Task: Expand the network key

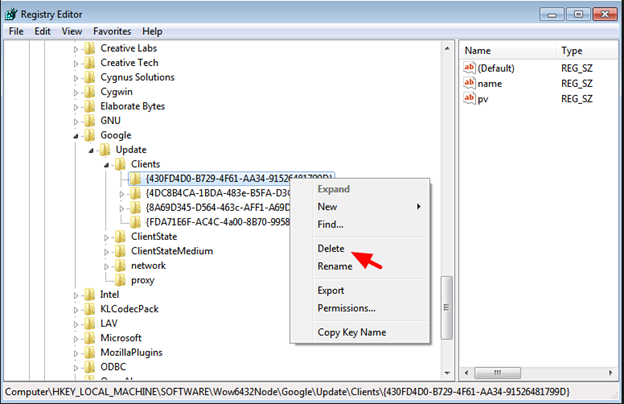Action: click(x=106, y=266)
